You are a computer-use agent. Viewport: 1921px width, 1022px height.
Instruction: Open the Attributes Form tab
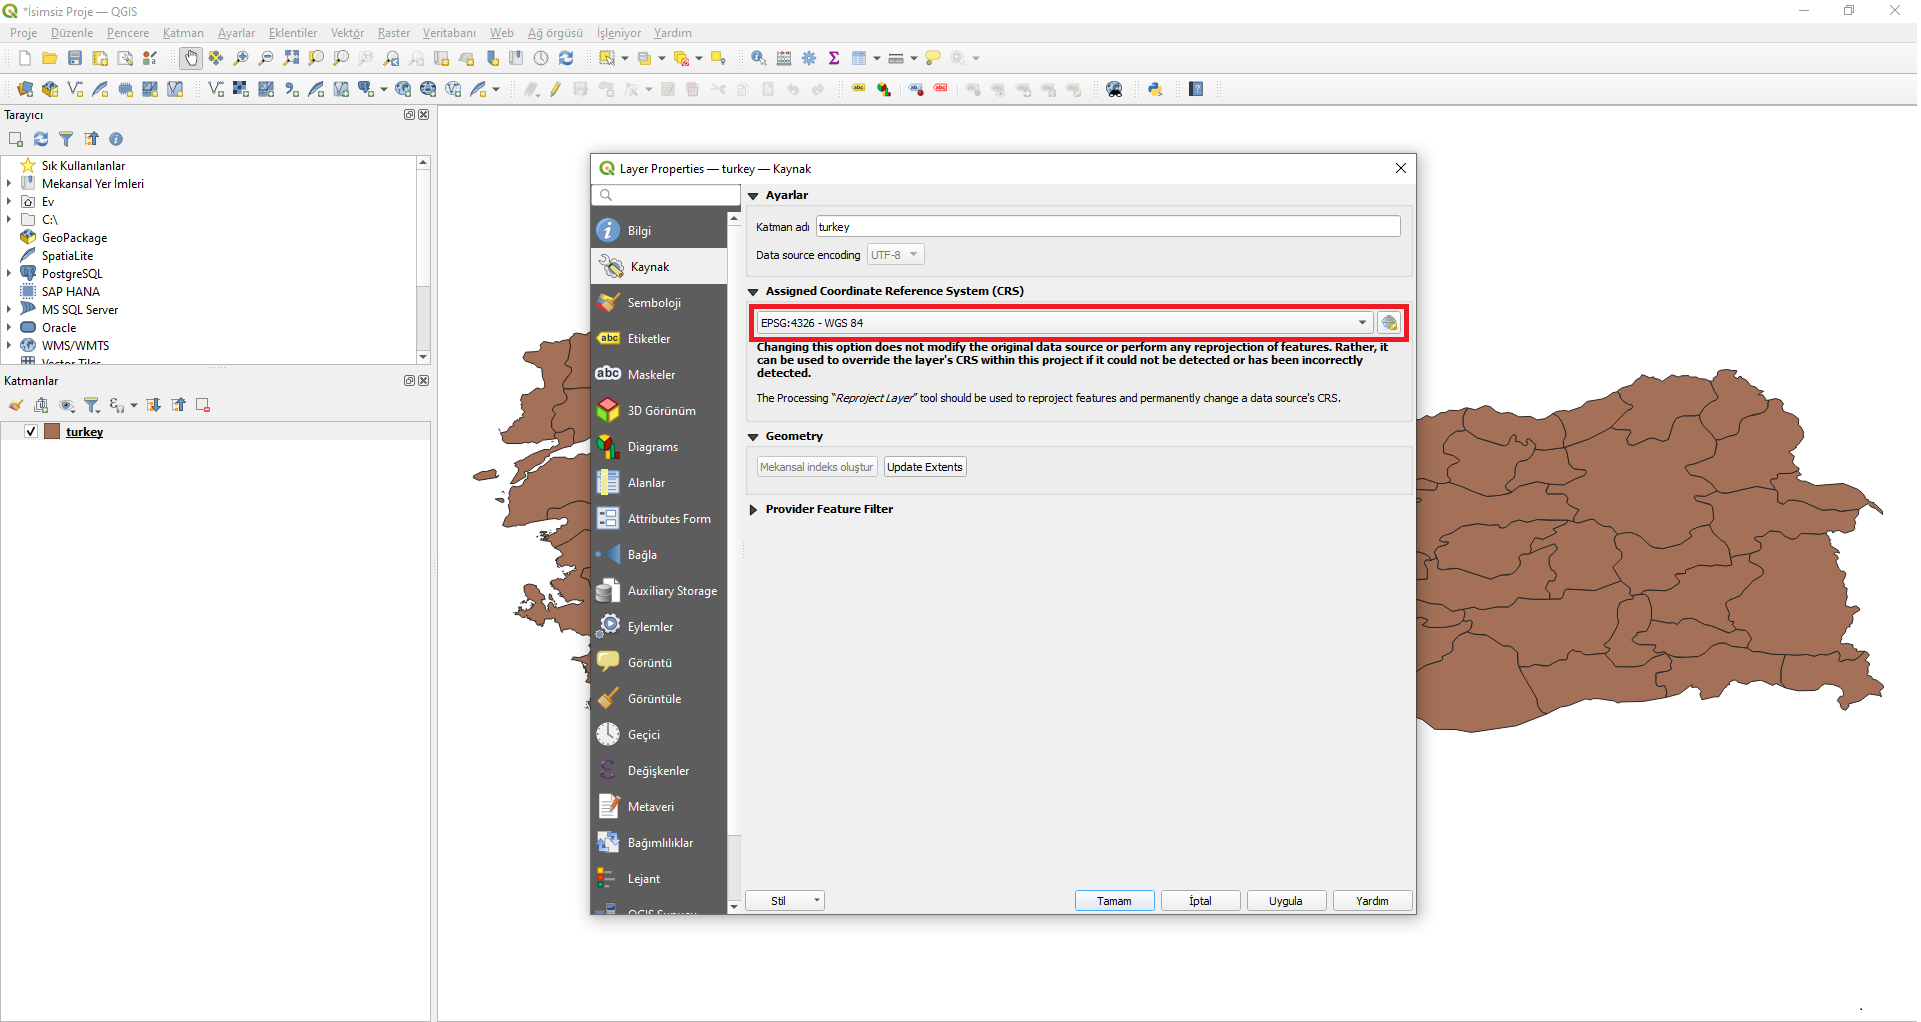pos(659,519)
